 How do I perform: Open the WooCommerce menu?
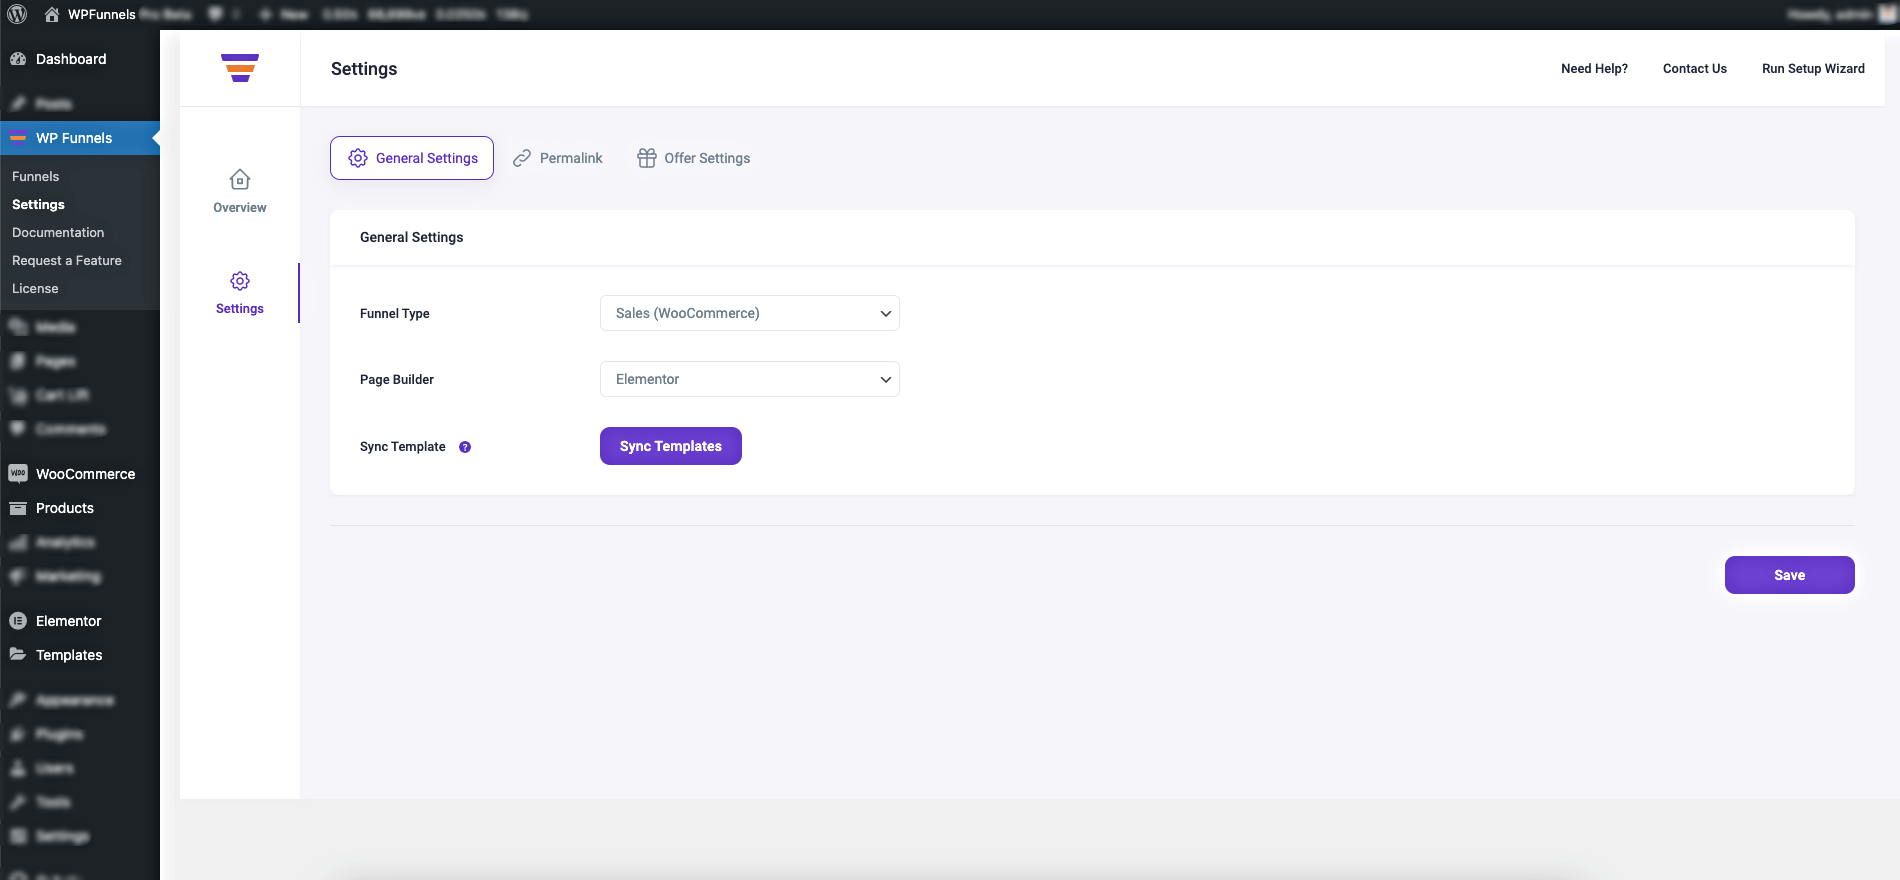(x=80, y=474)
